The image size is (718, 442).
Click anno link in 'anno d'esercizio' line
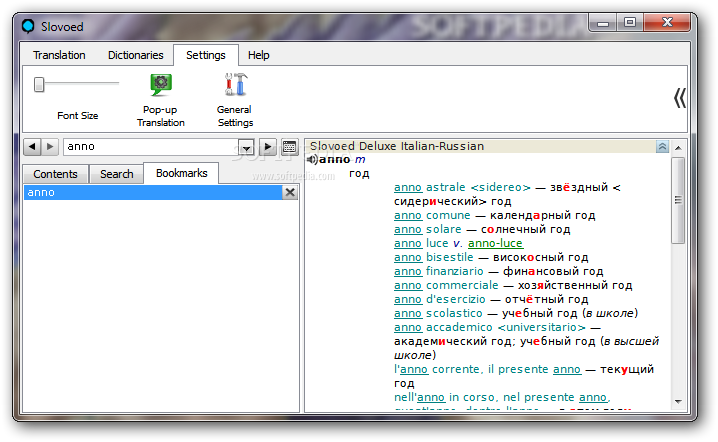(408, 300)
